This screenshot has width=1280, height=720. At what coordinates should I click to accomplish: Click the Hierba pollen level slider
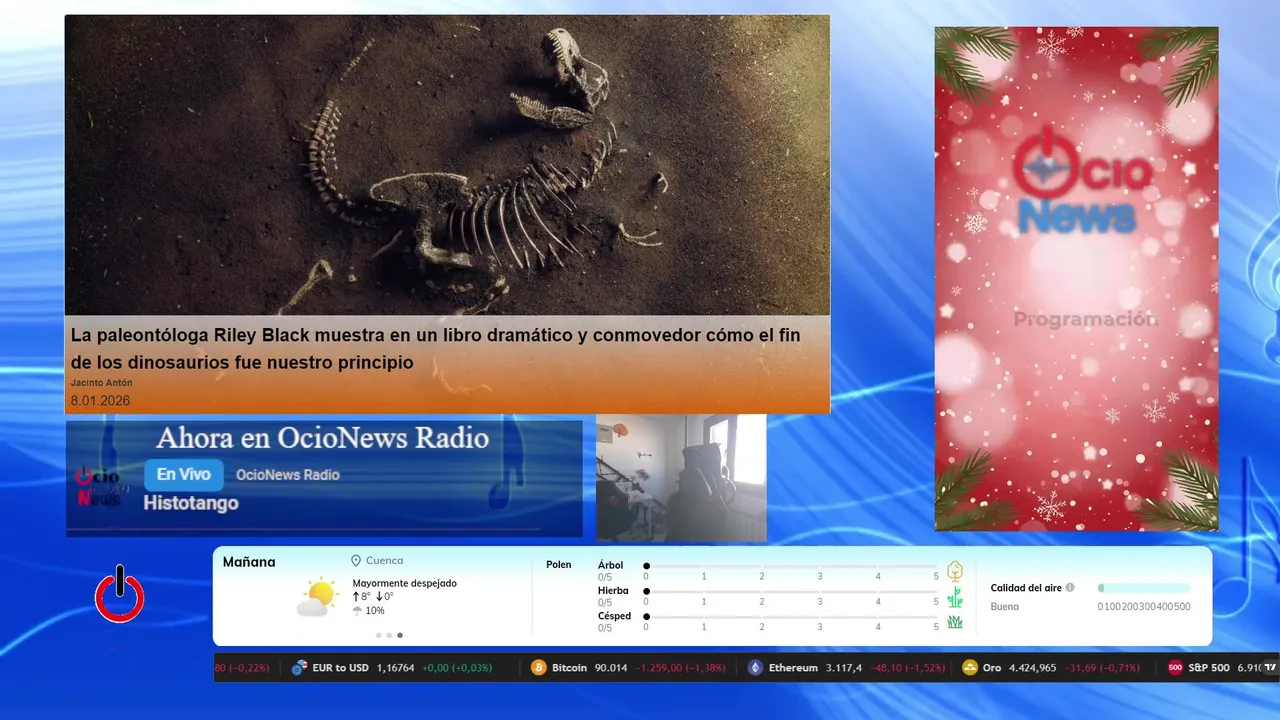(x=791, y=591)
